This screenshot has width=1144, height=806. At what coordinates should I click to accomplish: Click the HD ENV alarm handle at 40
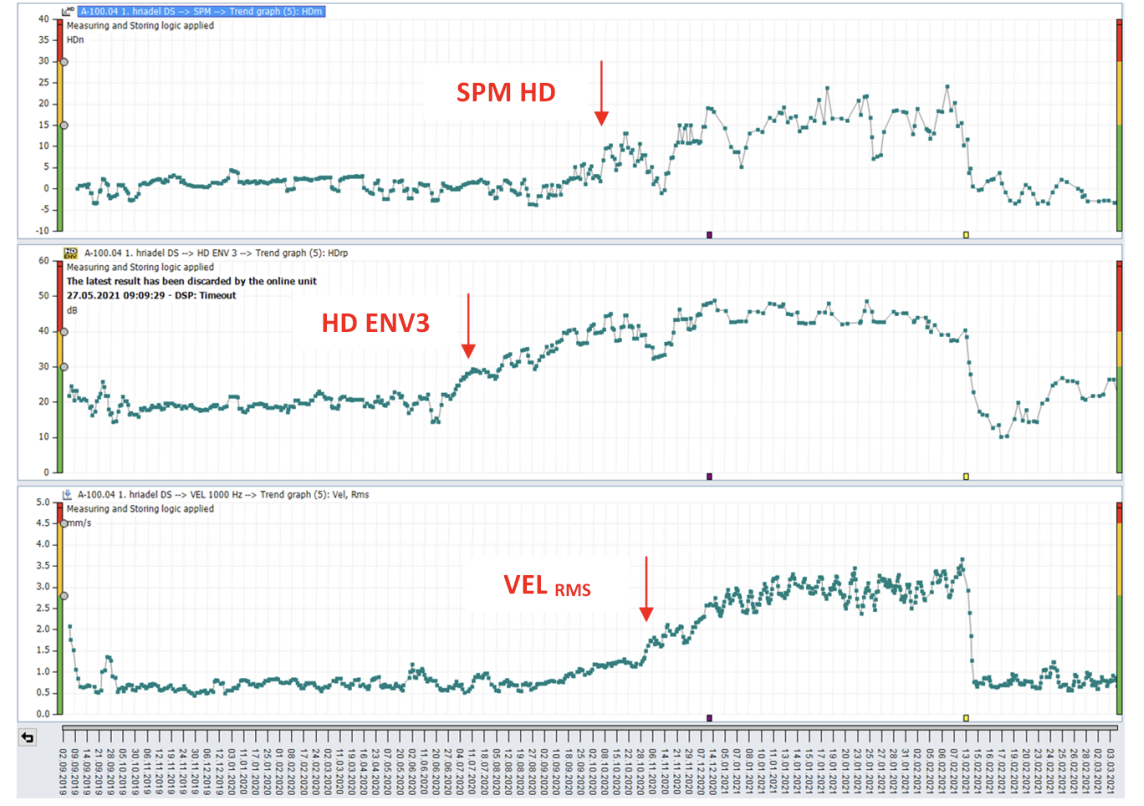(x=63, y=331)
